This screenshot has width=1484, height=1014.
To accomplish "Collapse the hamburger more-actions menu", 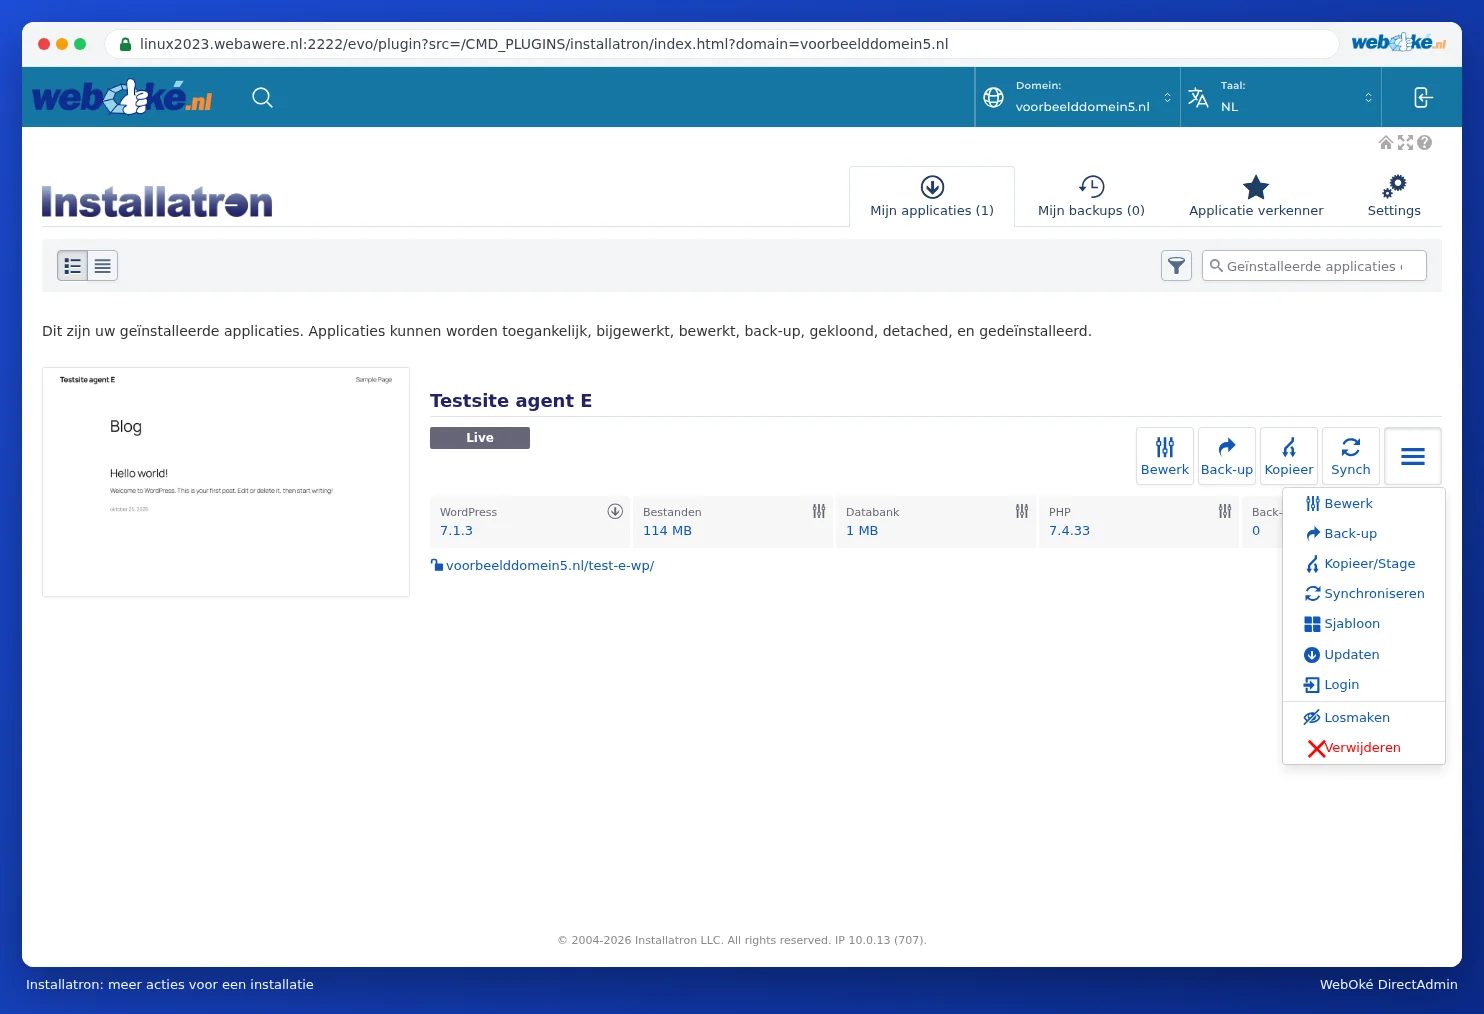I will [1413, 456].
